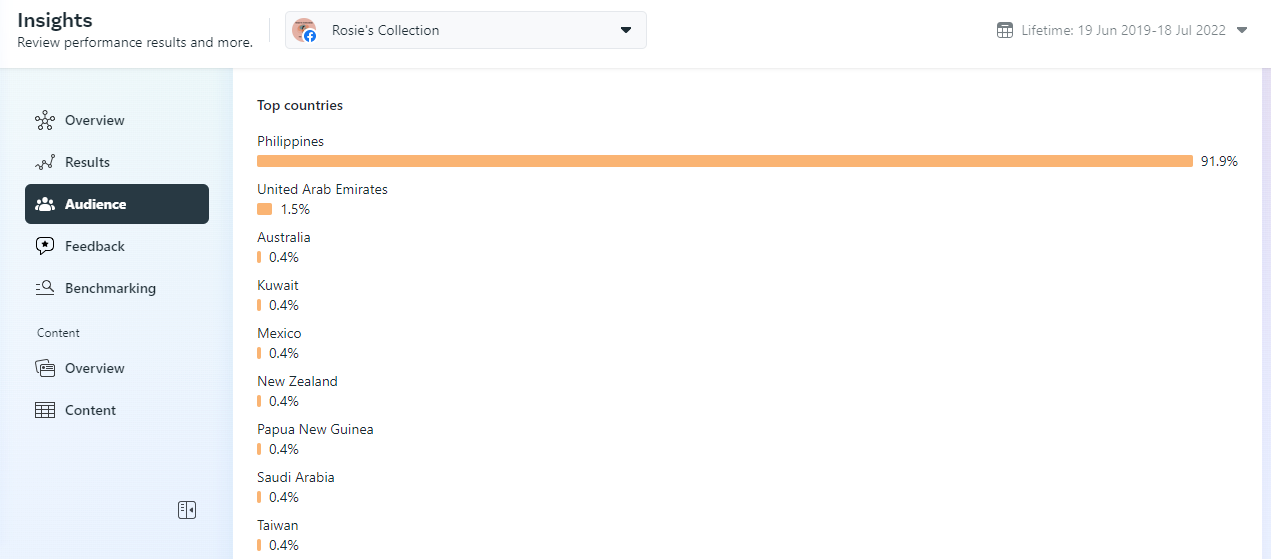Open the Rosie's Collection page dropdown
Screen dimensions: 1271x559
click(x=626, y=30)
